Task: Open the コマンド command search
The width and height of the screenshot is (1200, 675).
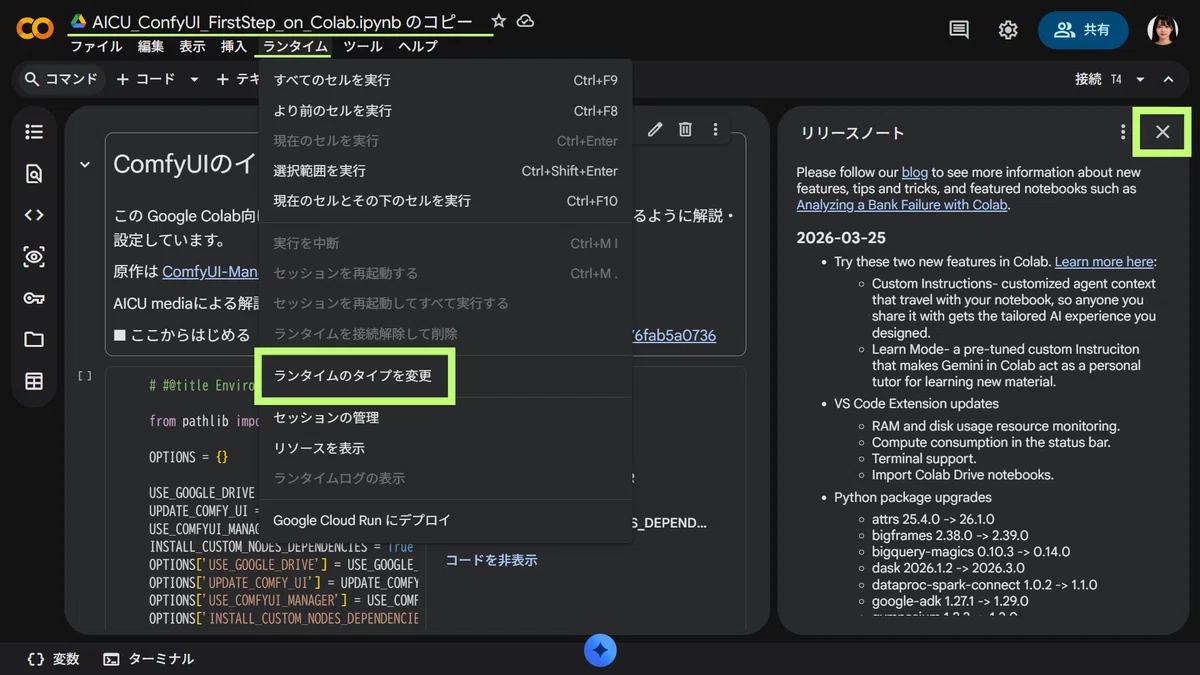Action: tap(61, 79)
